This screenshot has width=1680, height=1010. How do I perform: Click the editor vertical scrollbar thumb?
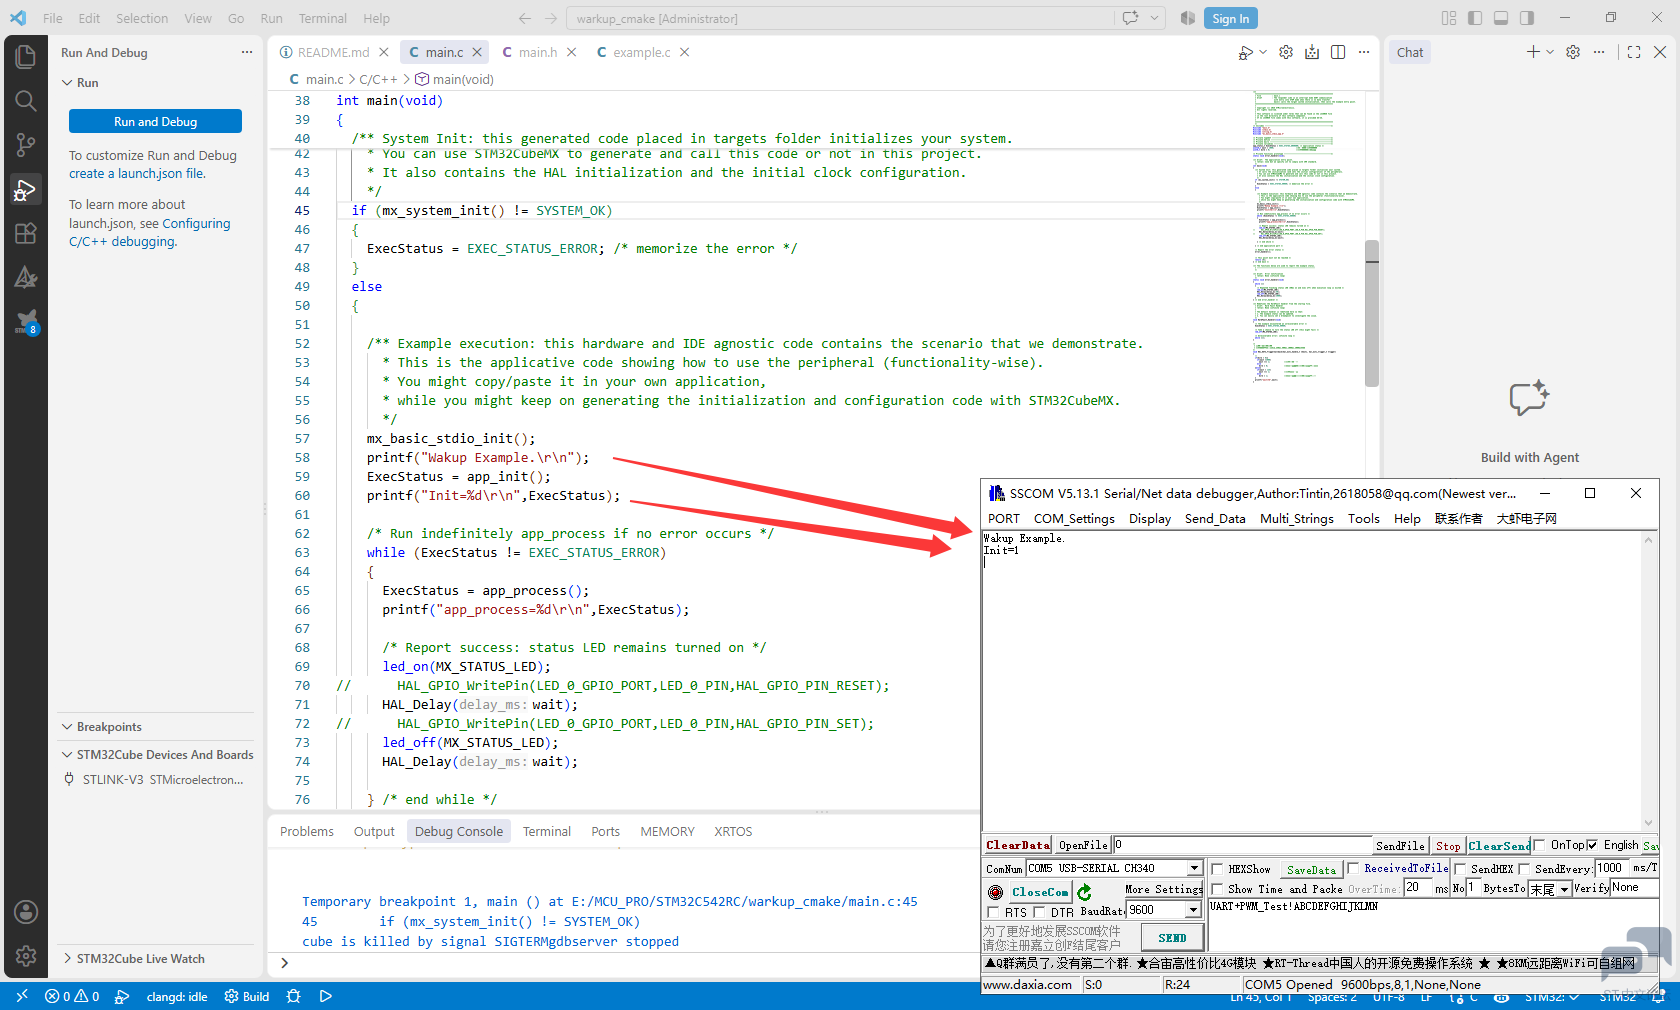click(1372, 312)
